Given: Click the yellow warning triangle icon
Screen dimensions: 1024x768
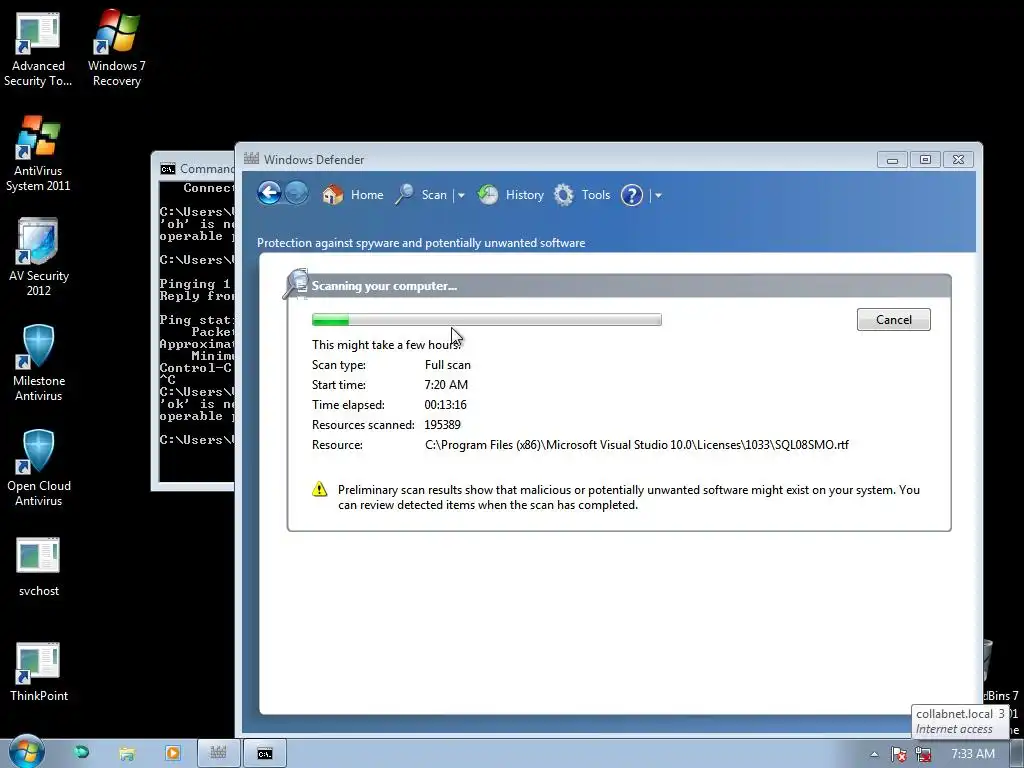Looking at the screenshot, I should coord(319,489).
